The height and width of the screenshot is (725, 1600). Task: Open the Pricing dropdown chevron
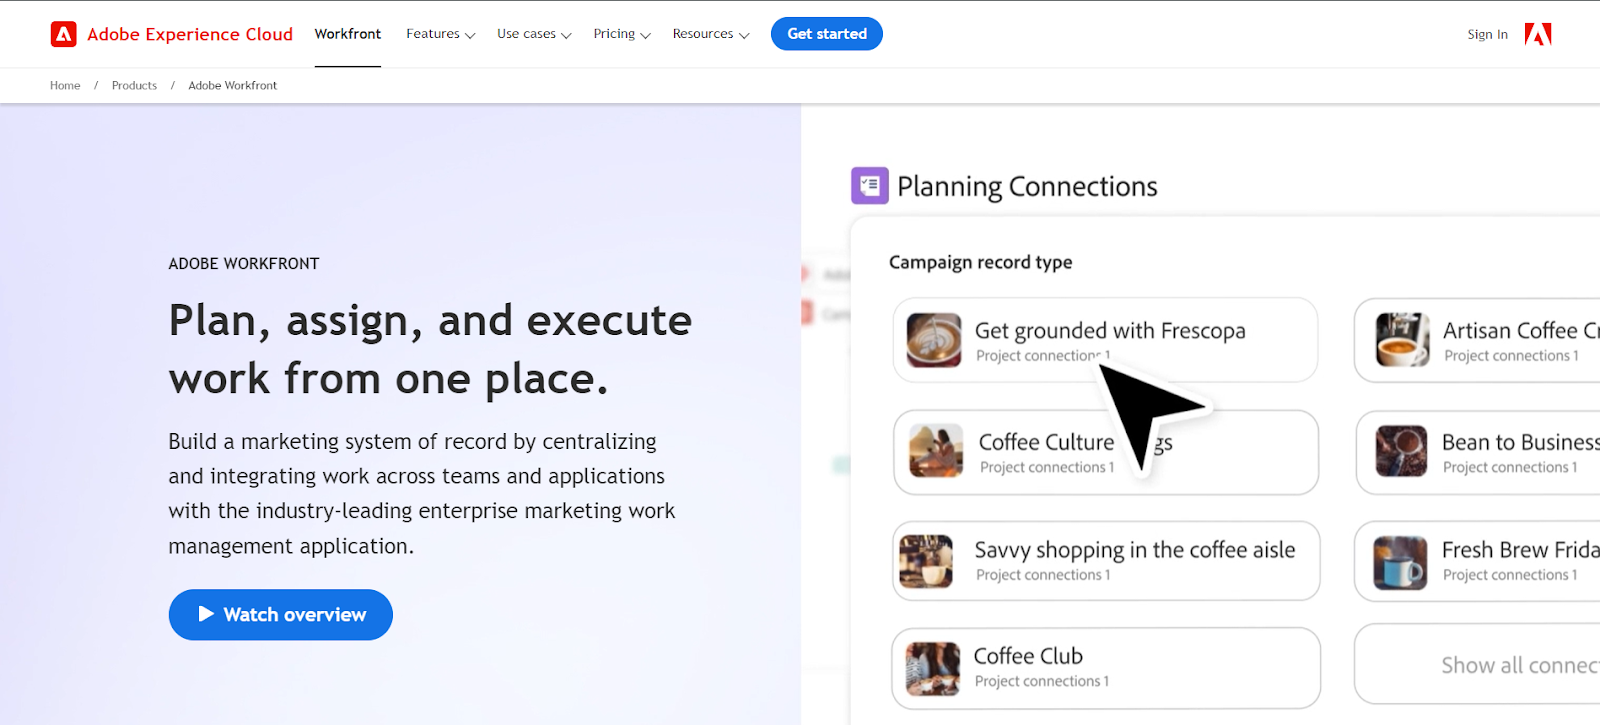click(646, 35)
